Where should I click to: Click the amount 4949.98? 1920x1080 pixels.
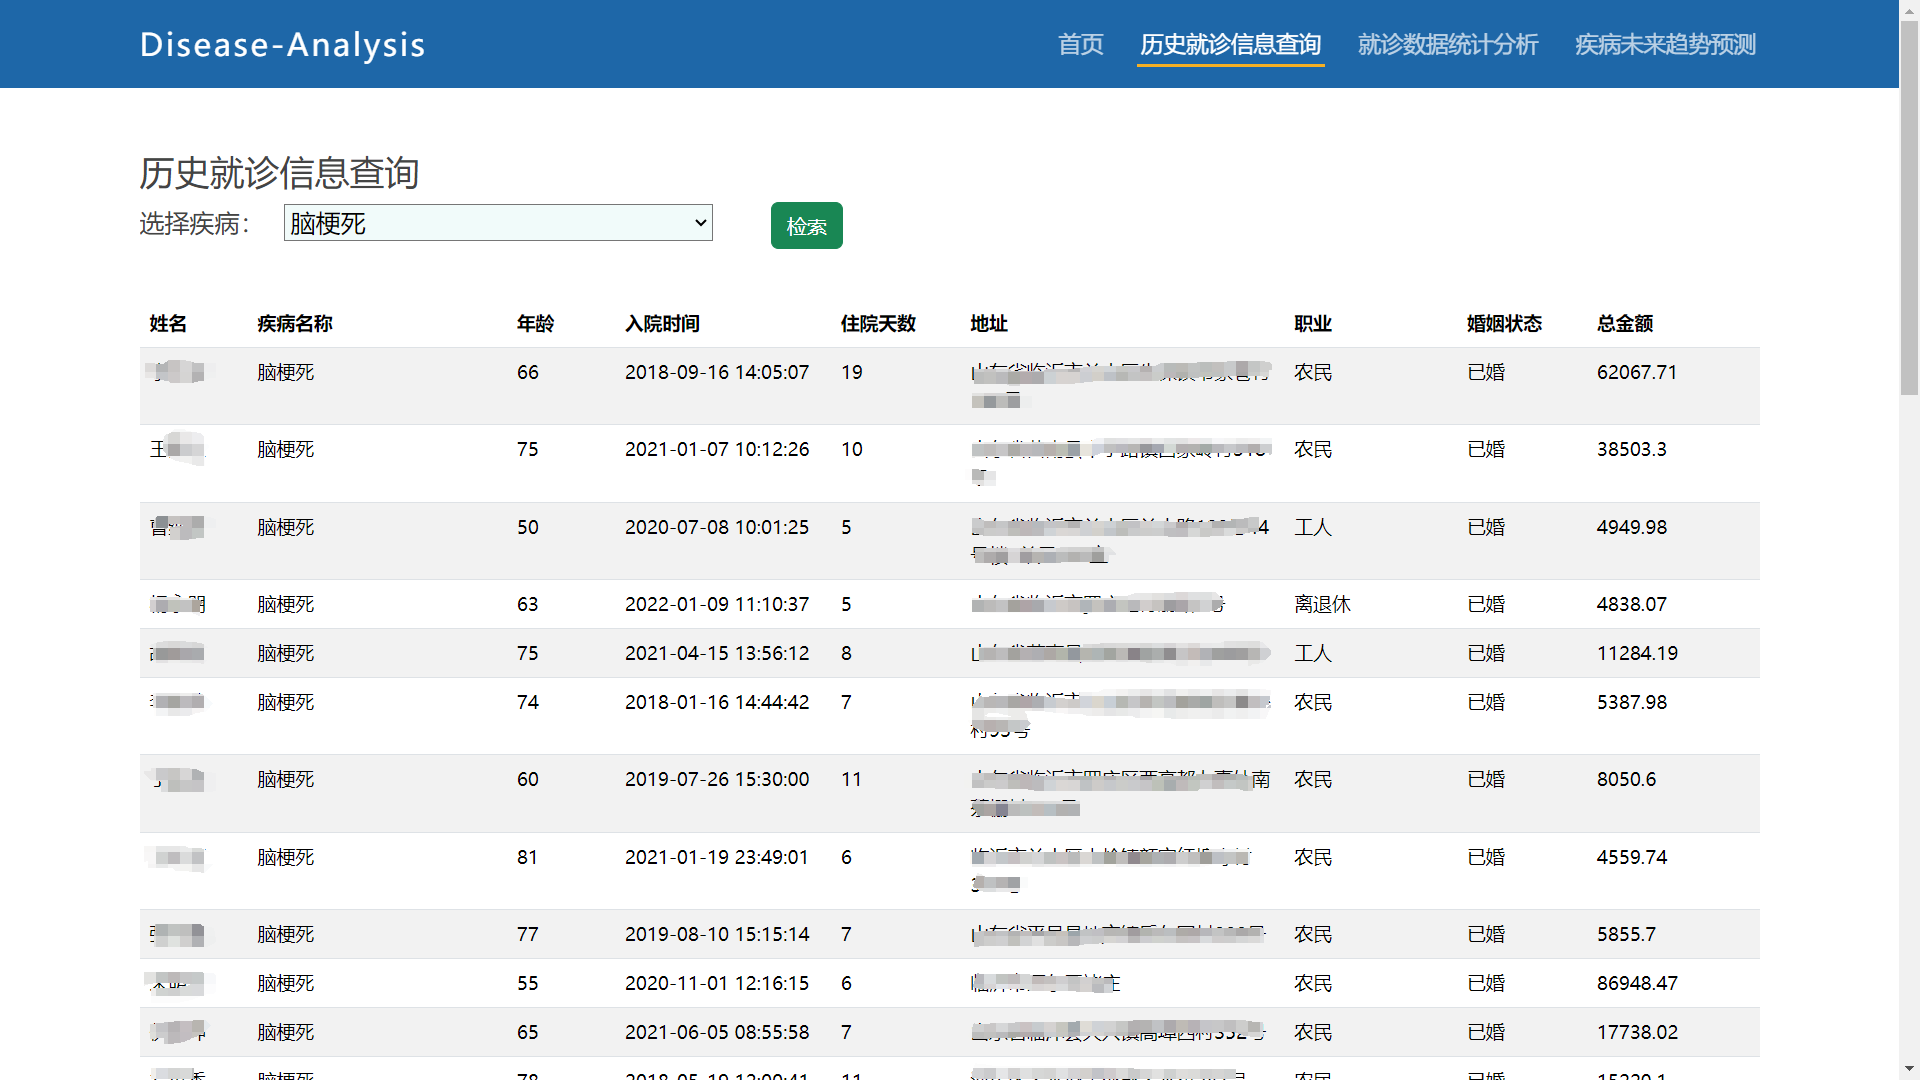pos(1632,528)
